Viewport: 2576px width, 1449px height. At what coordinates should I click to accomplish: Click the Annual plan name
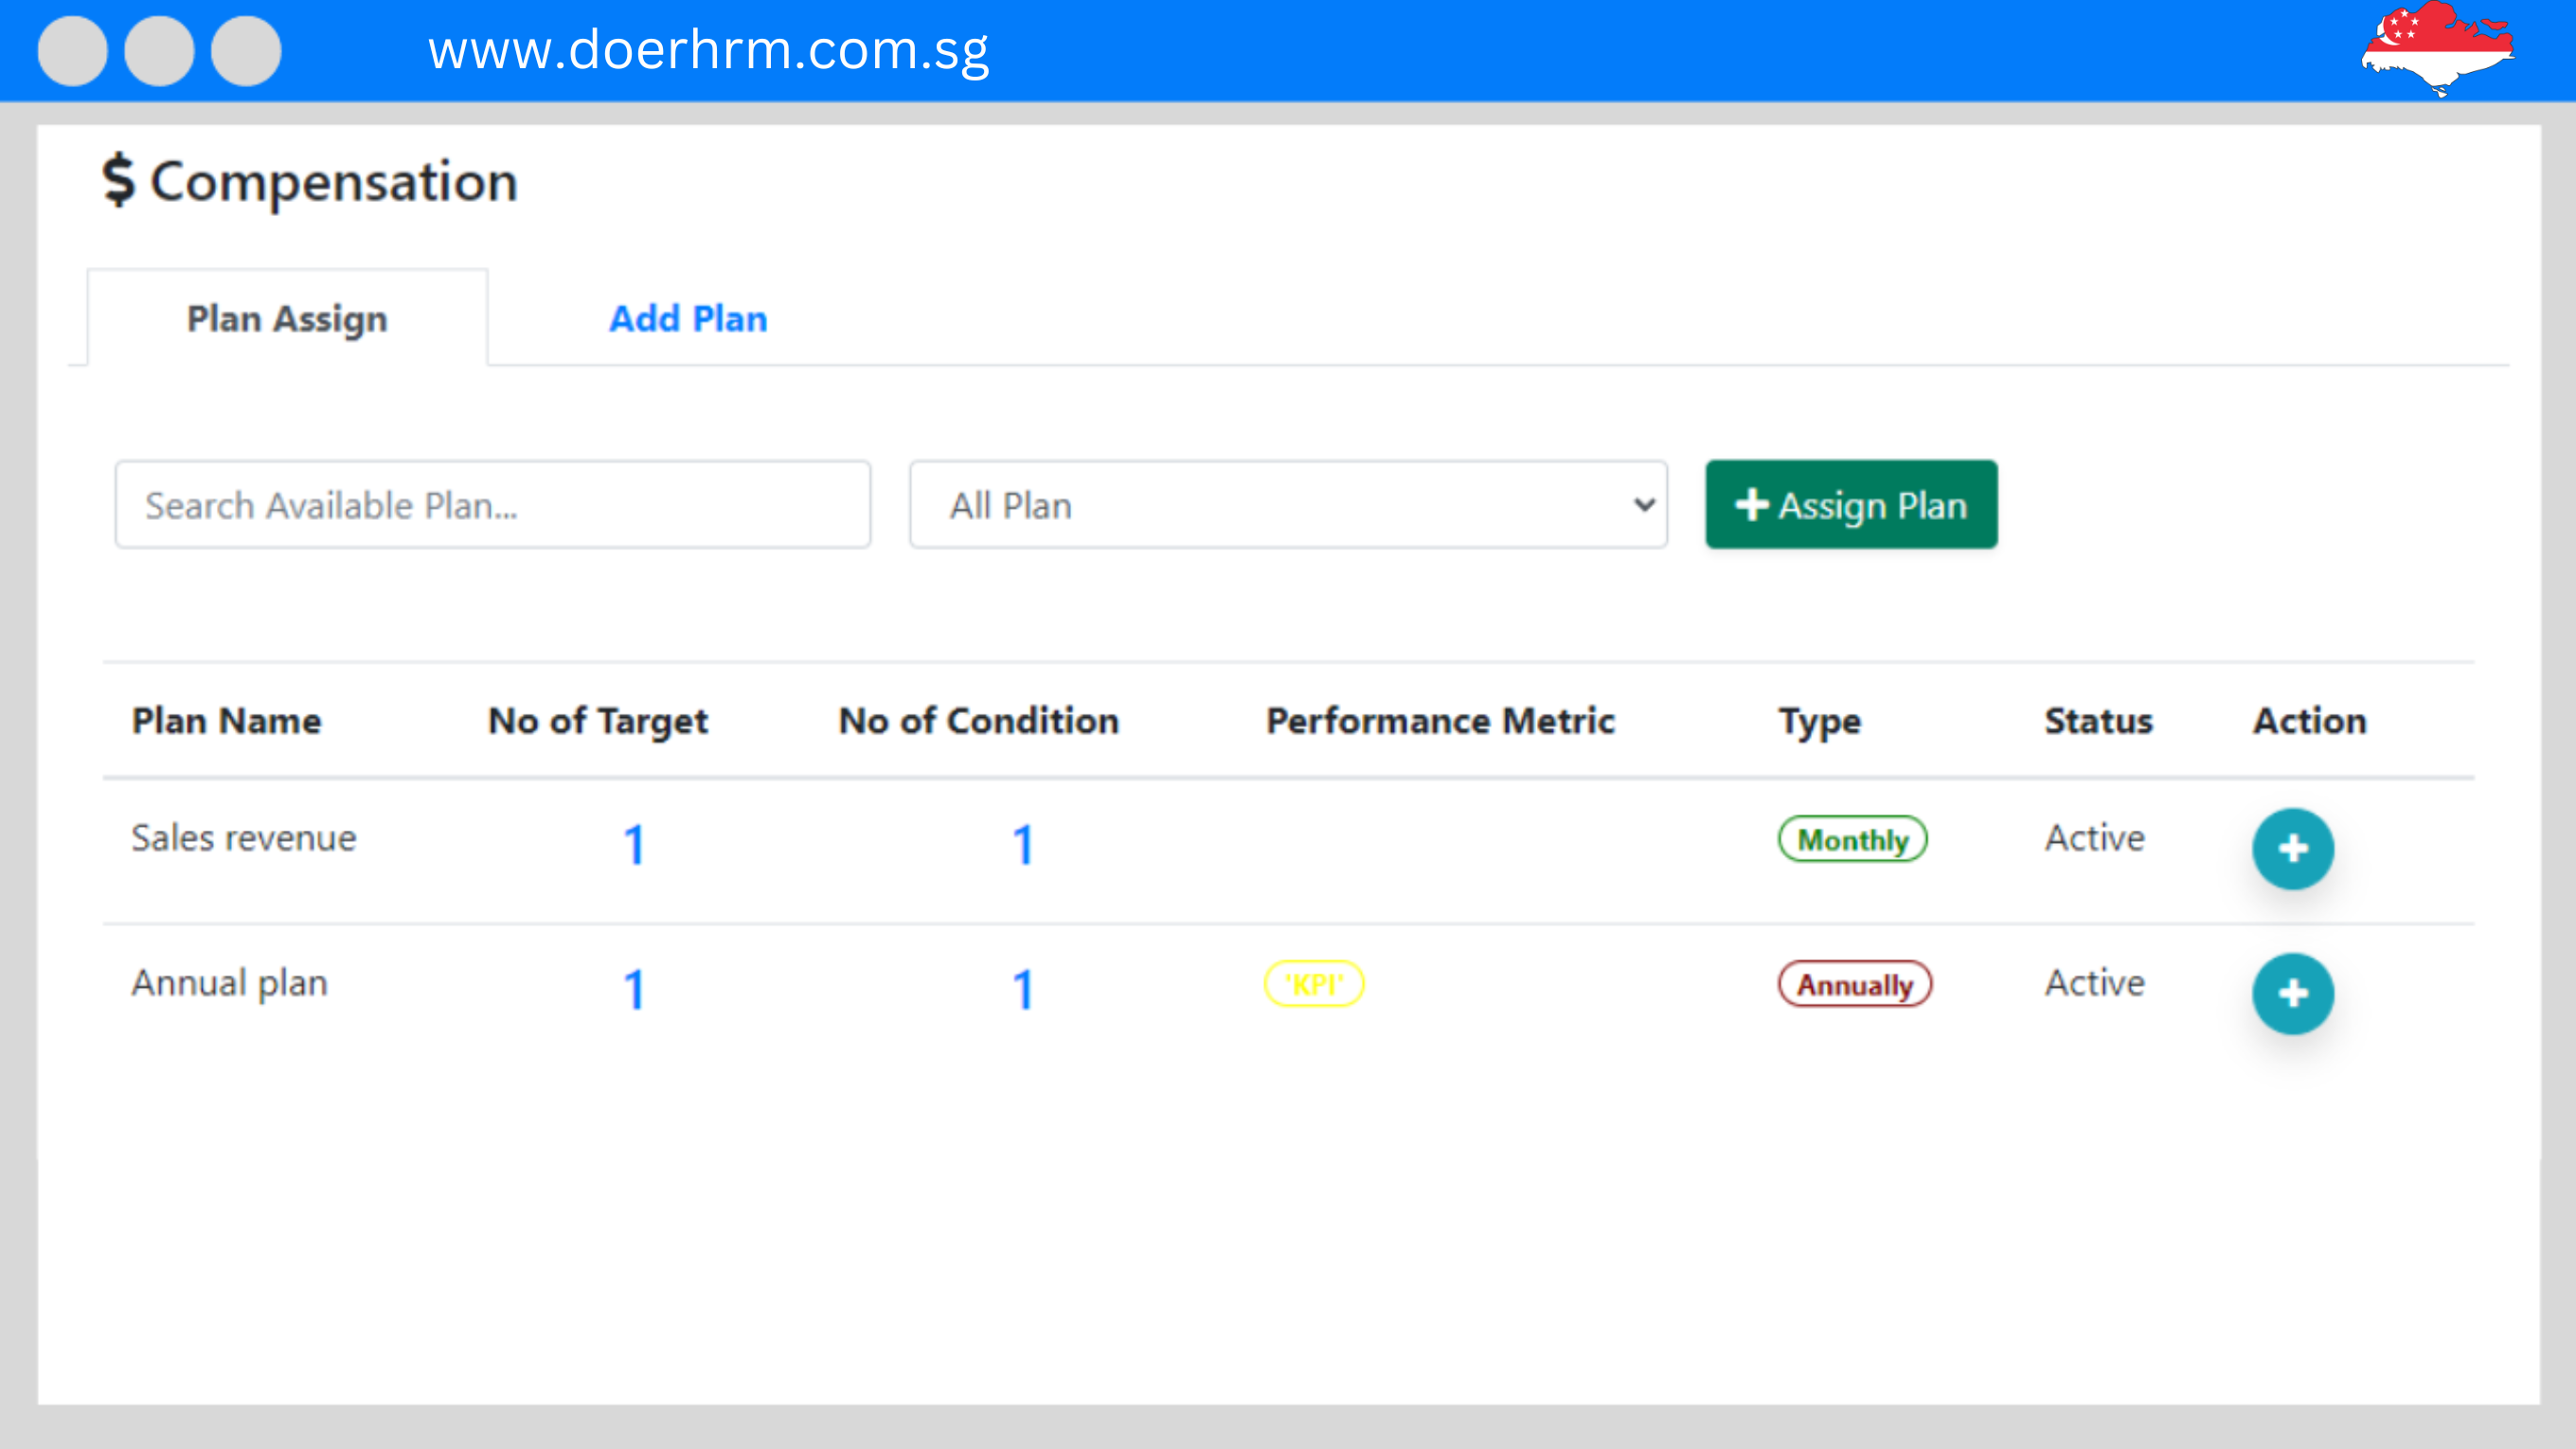click(x=230, y=983)
